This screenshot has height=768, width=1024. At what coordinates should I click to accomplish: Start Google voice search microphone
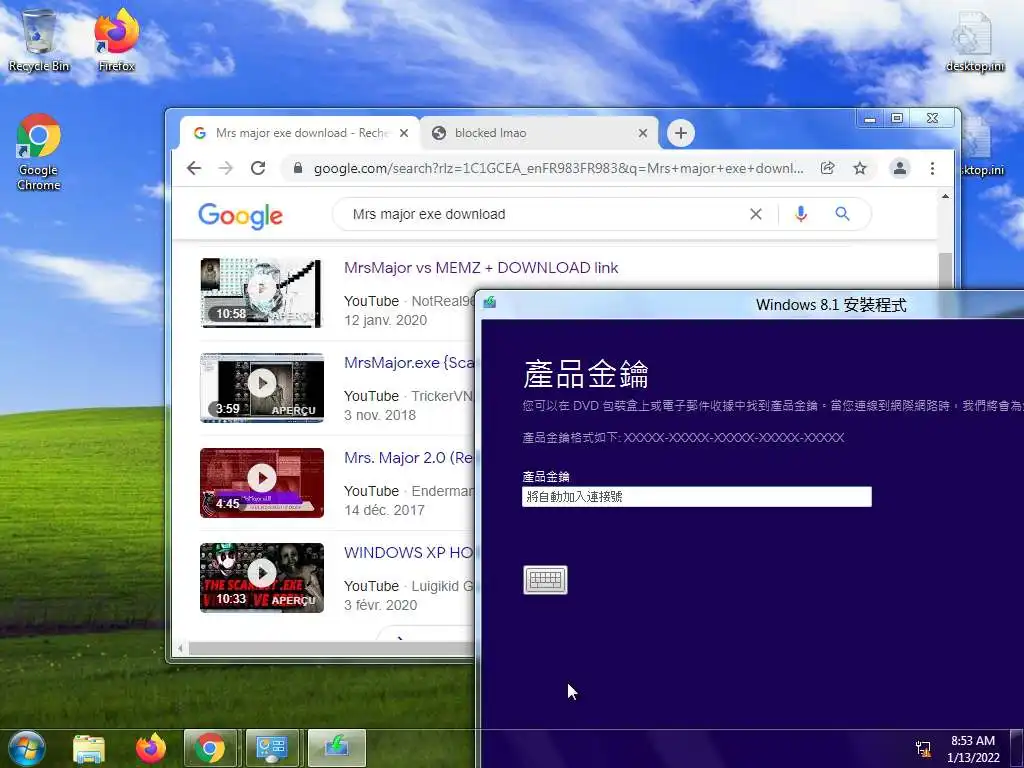tap(801, 214)
